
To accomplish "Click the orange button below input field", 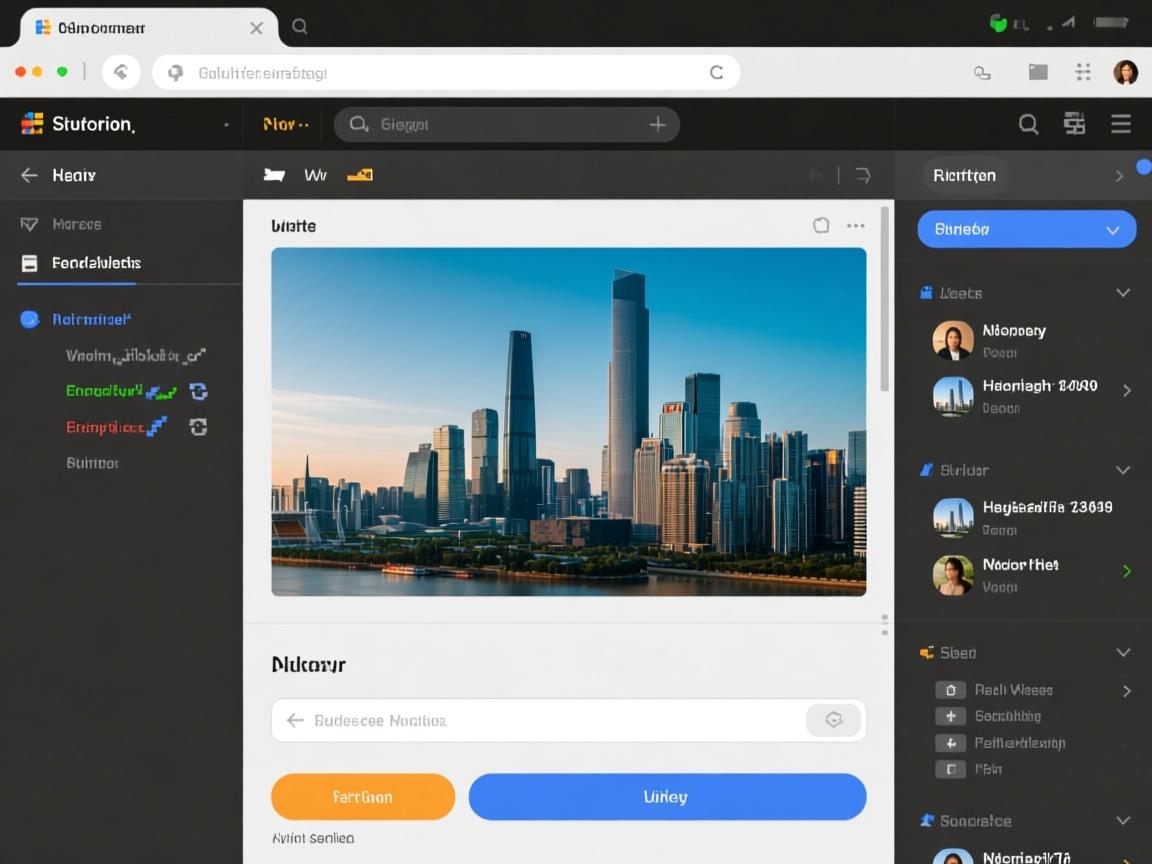I will (x=362, y=797).
